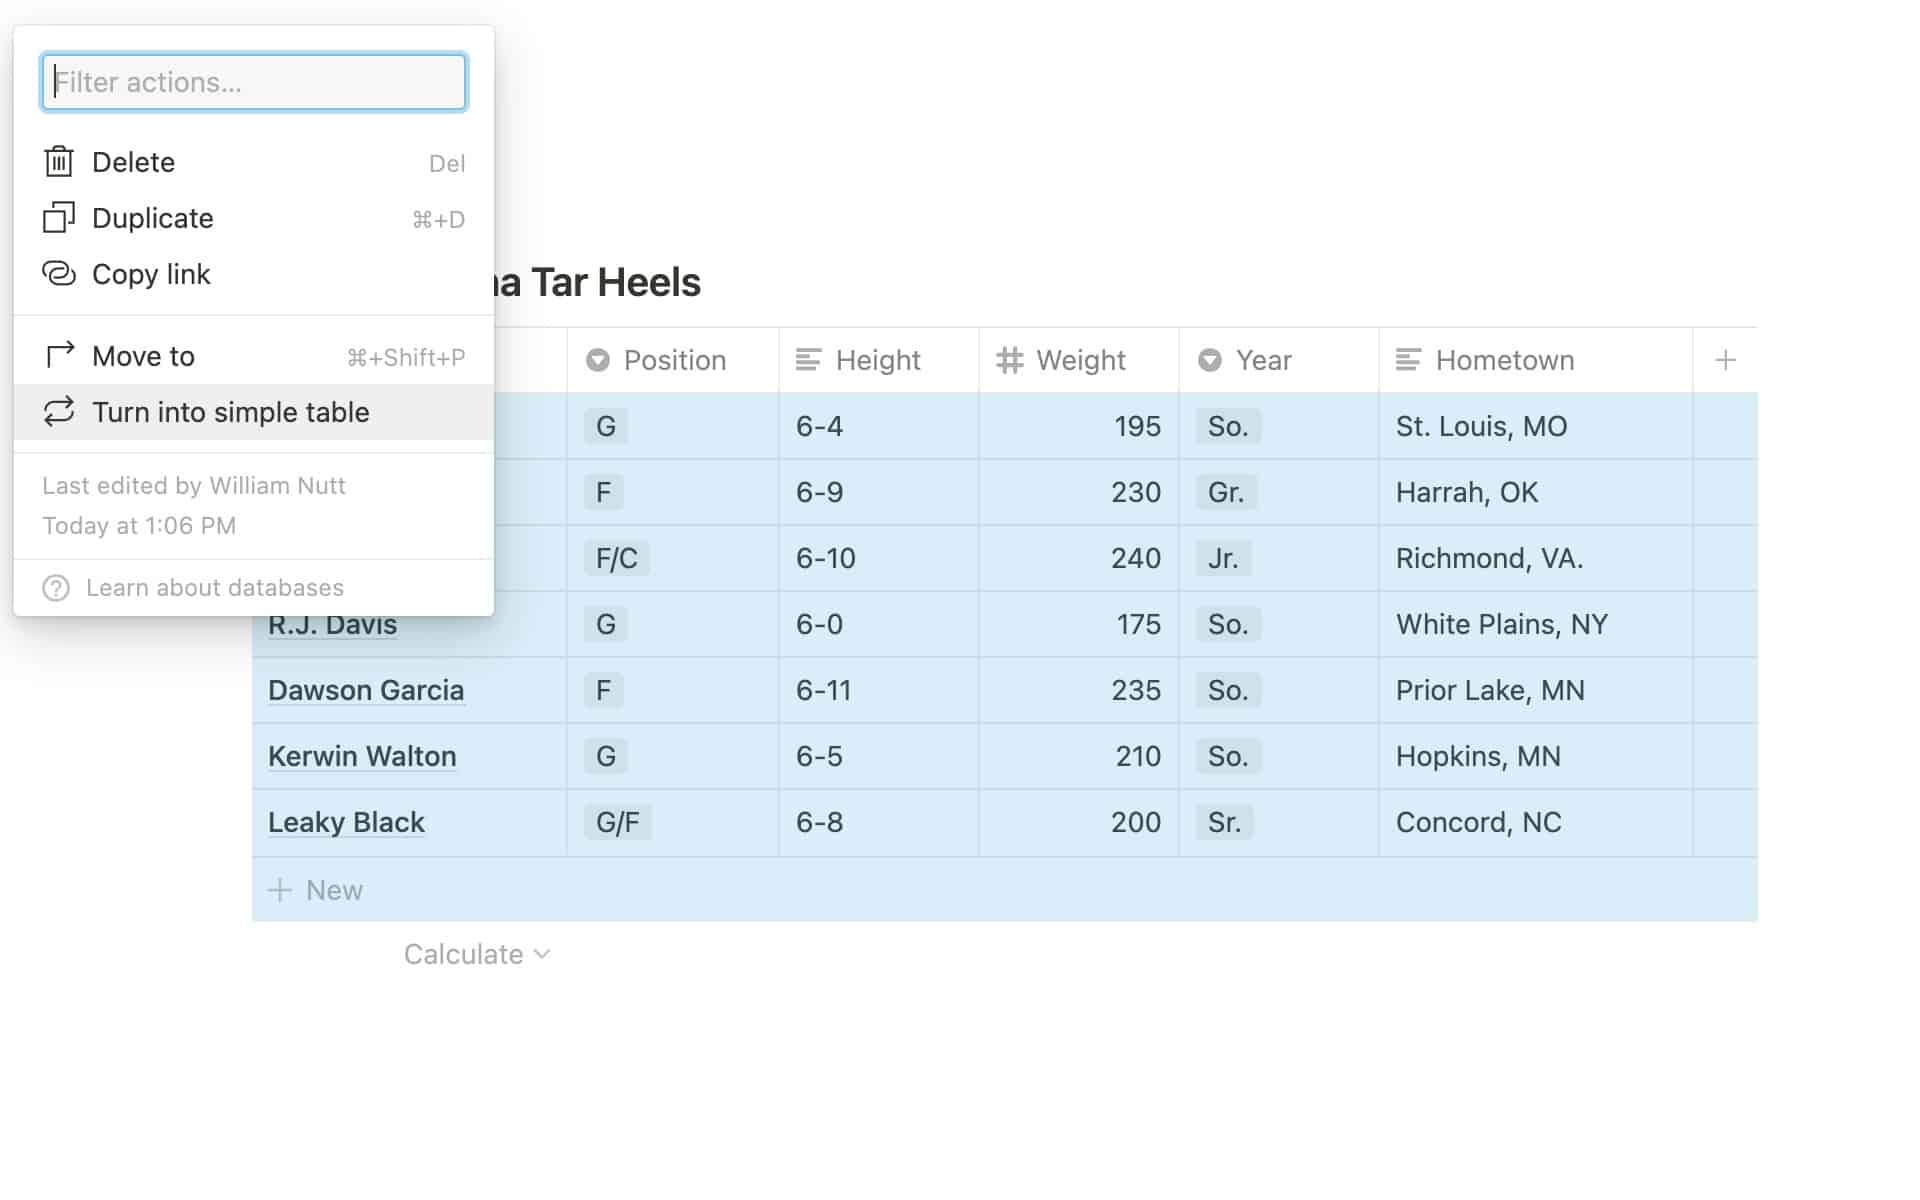Screen dimensions: 1920x1200
Task: Select the Gr. year tag
Action: pyautogui.click(x=1226, y=492)
